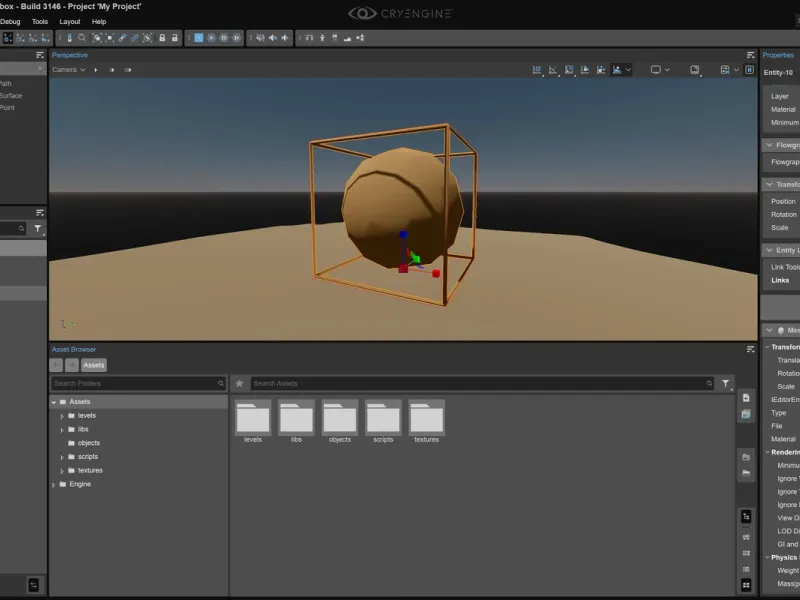Expand the scripts folder in tree
The image size is (800, 600).
62,458
